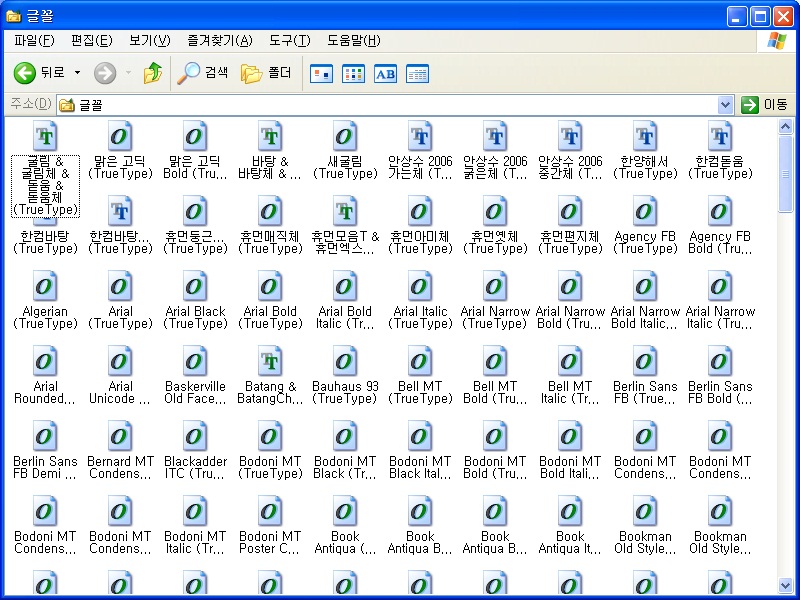Click the vertical scrollbar thumb
The image size is (800, 600).
(785, 173)
